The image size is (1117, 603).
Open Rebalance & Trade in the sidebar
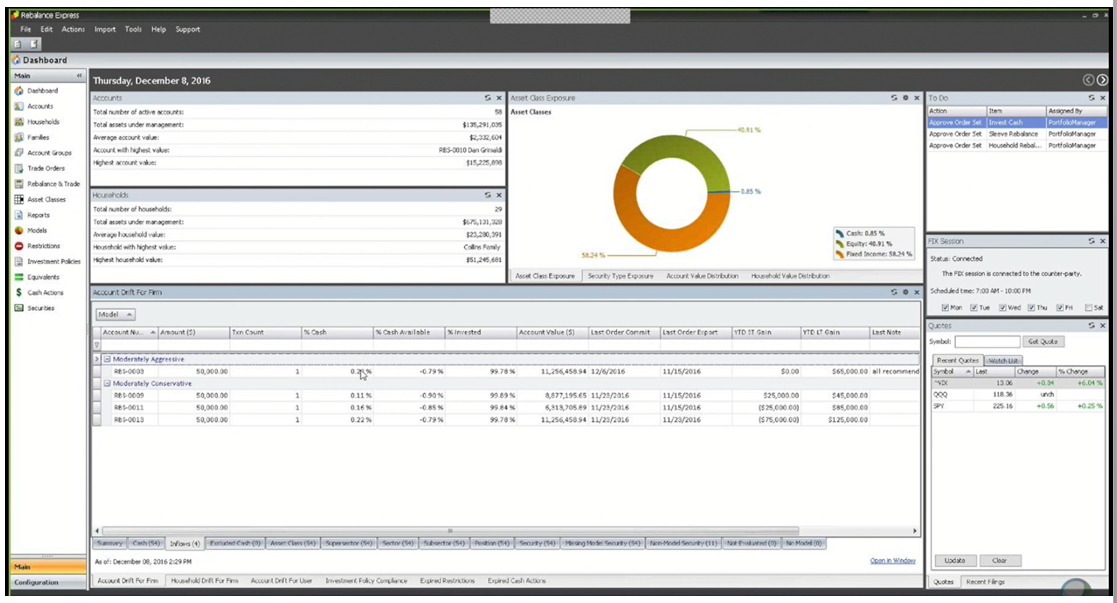pos(53,184)
